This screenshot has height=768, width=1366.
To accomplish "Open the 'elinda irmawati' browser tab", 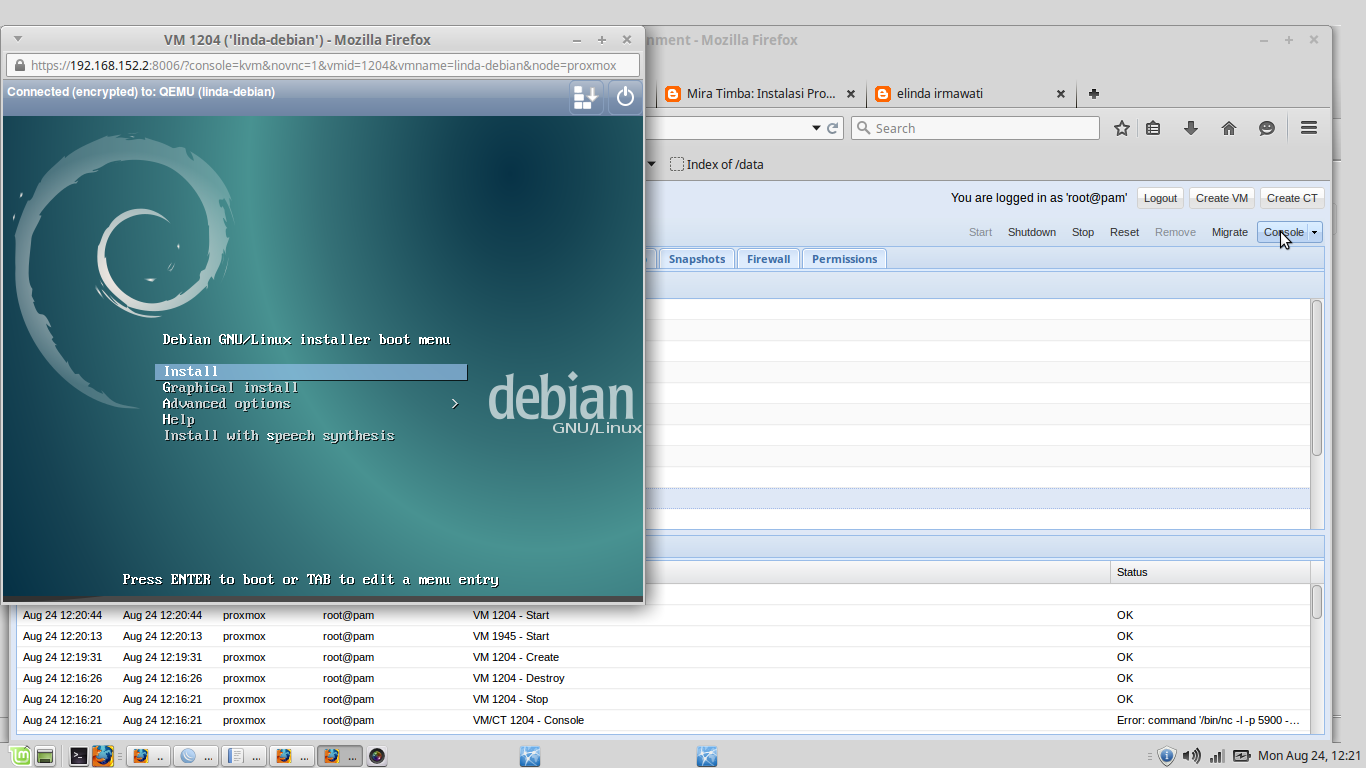I will tap(960, 93).
